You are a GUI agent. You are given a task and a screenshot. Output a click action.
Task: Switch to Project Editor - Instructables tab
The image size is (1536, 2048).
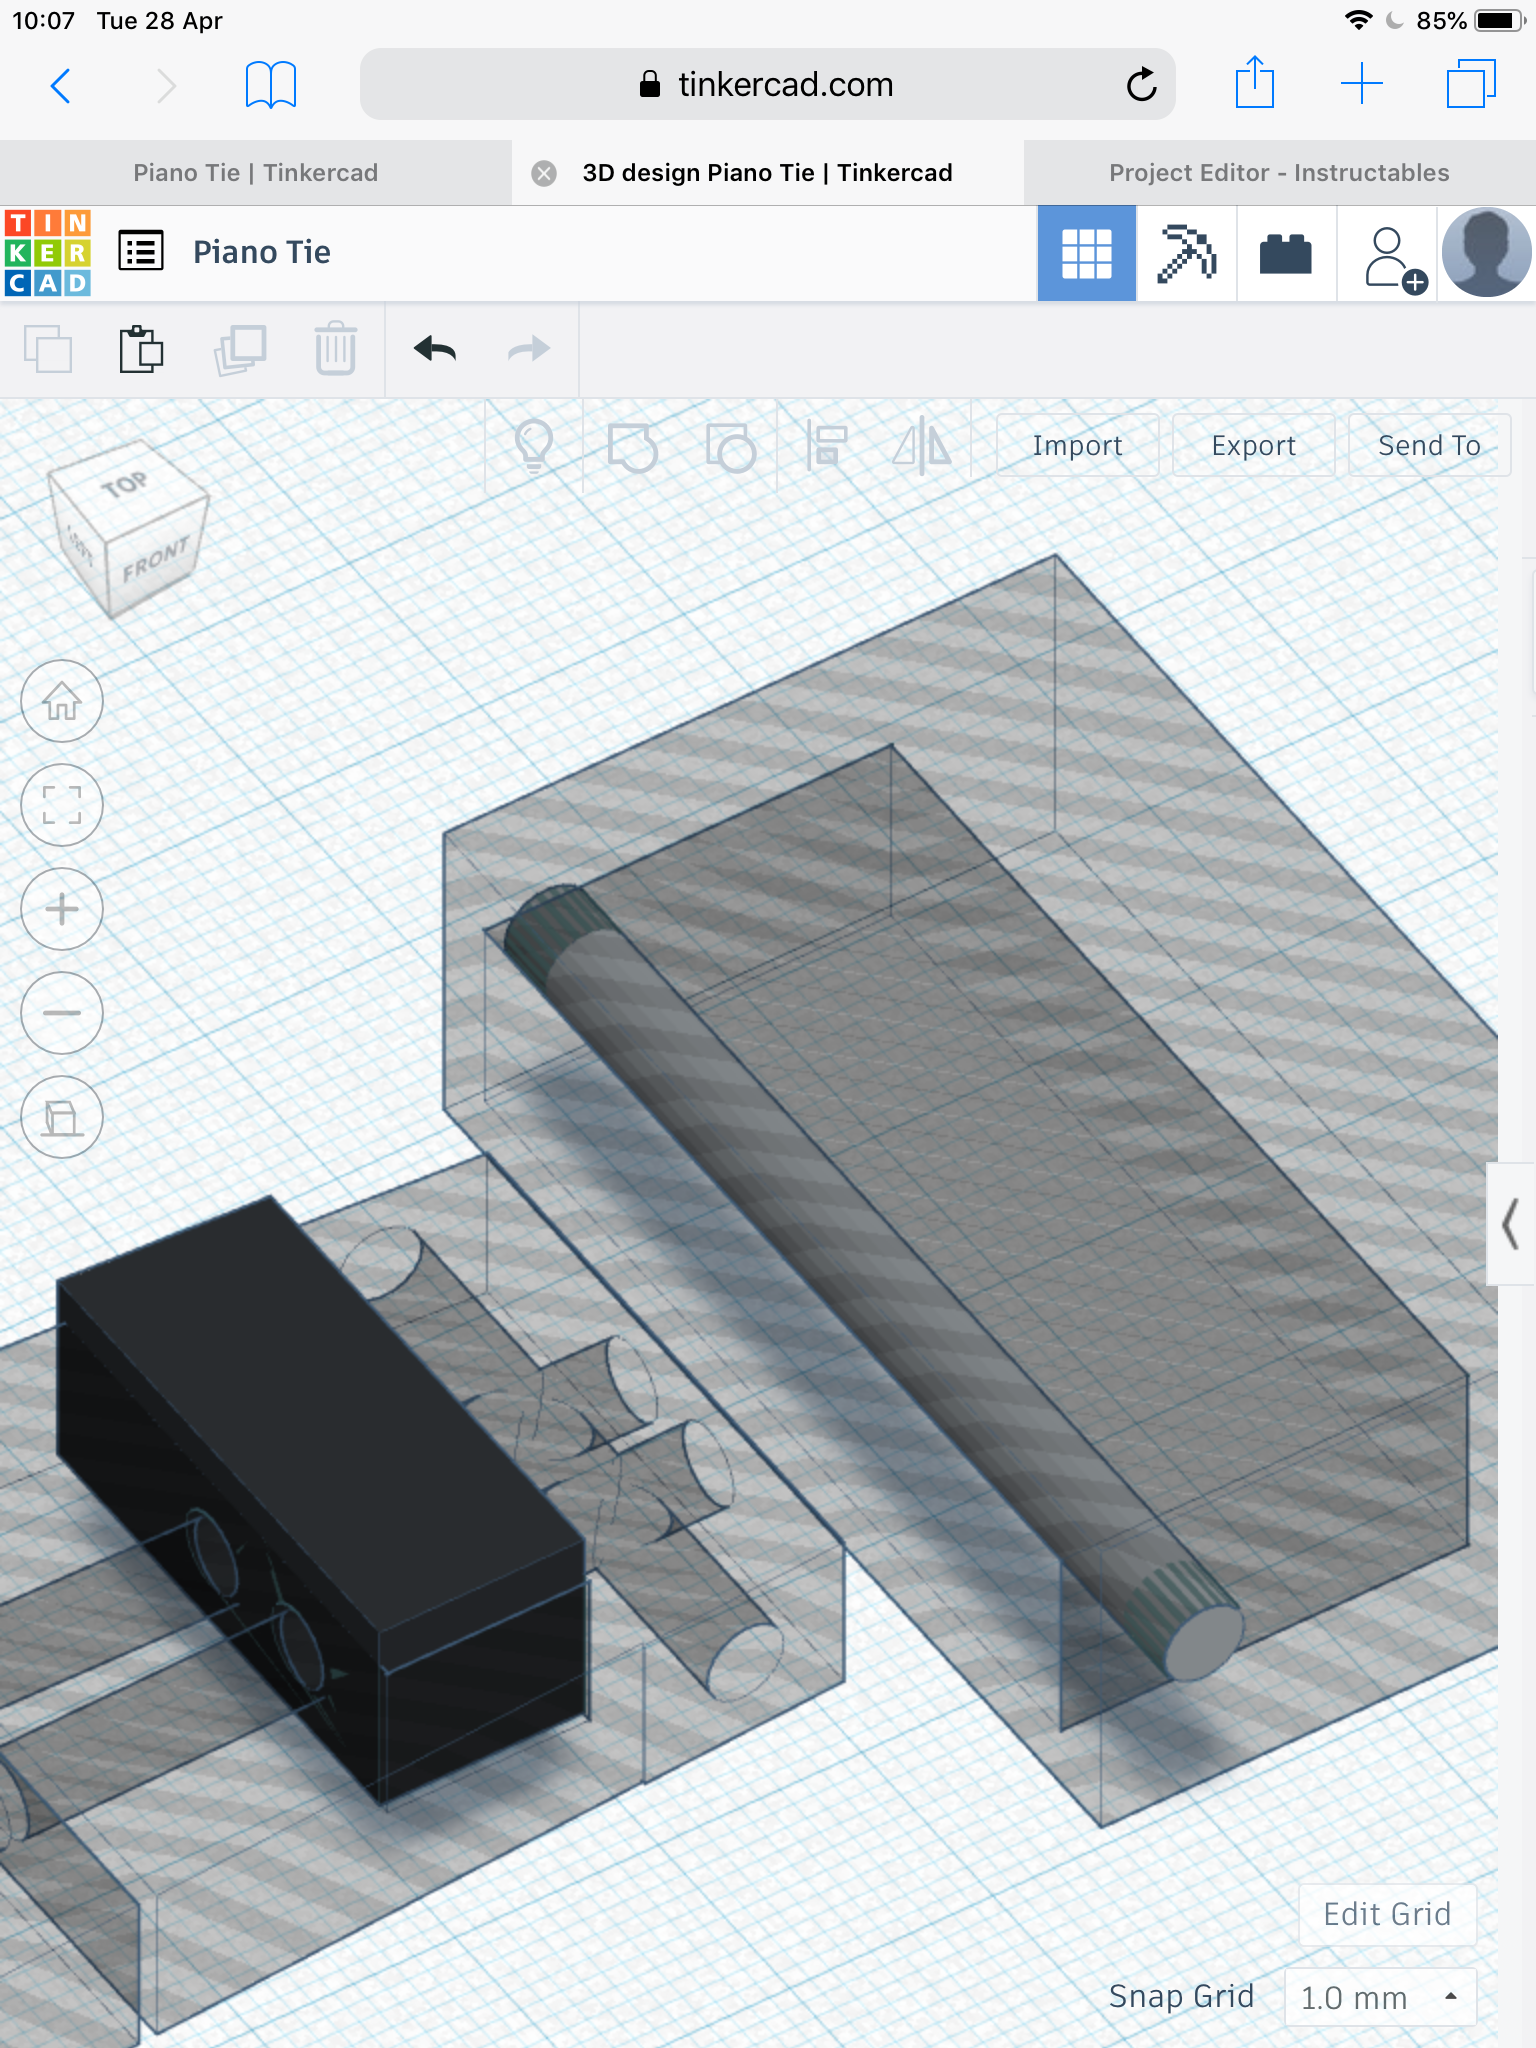[x=1279, y=173]
